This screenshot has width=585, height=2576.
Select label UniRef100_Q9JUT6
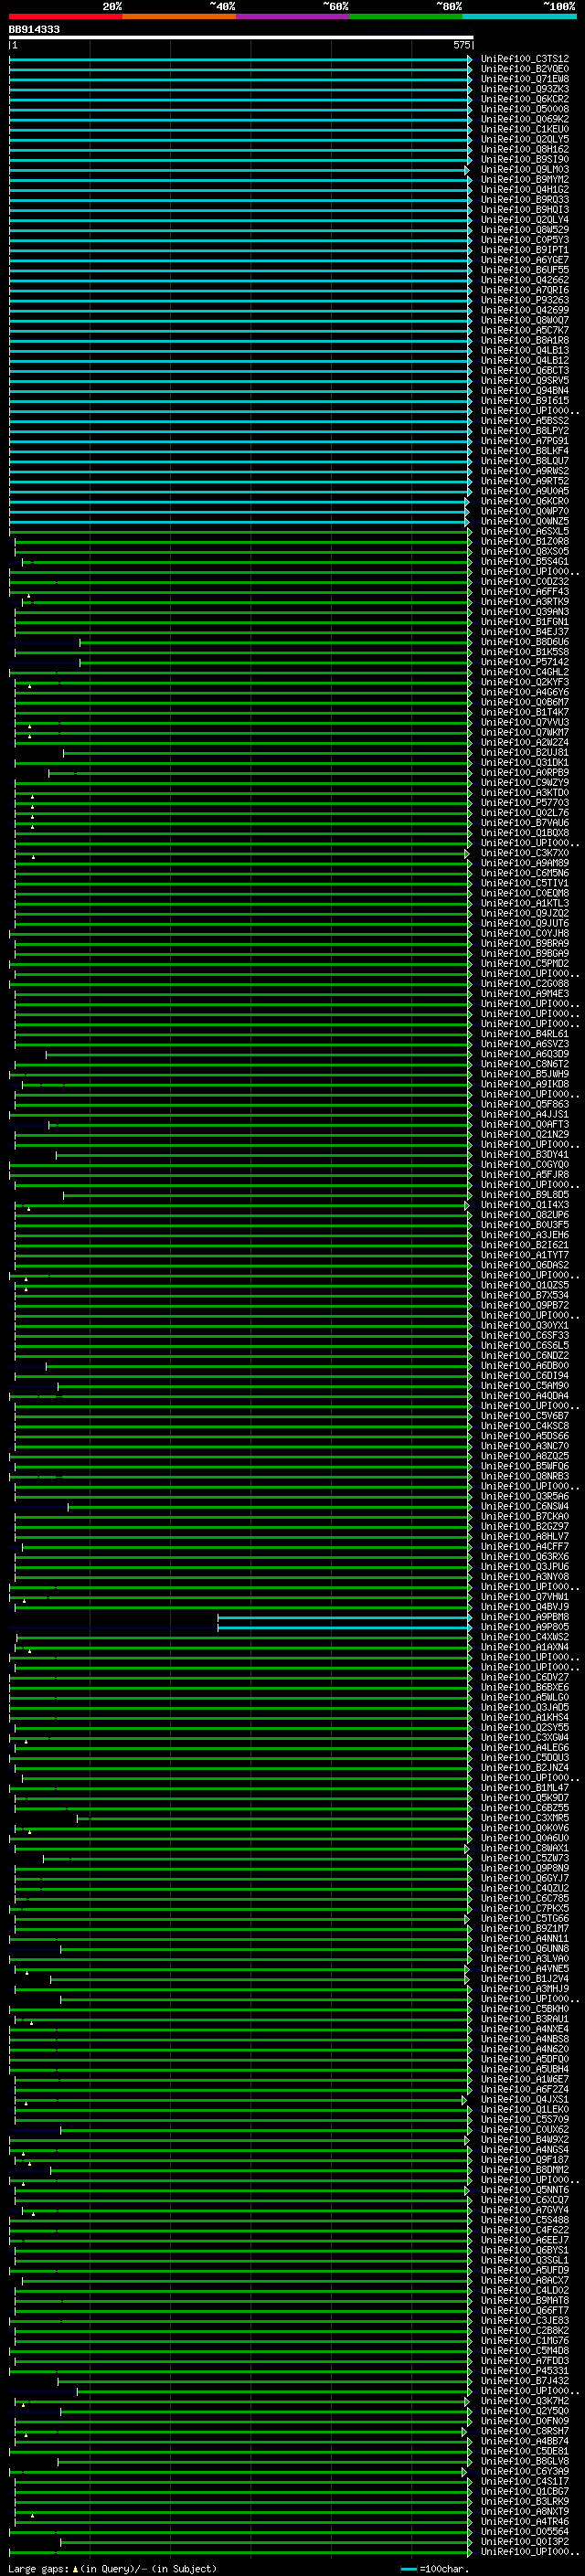(525, 924)
